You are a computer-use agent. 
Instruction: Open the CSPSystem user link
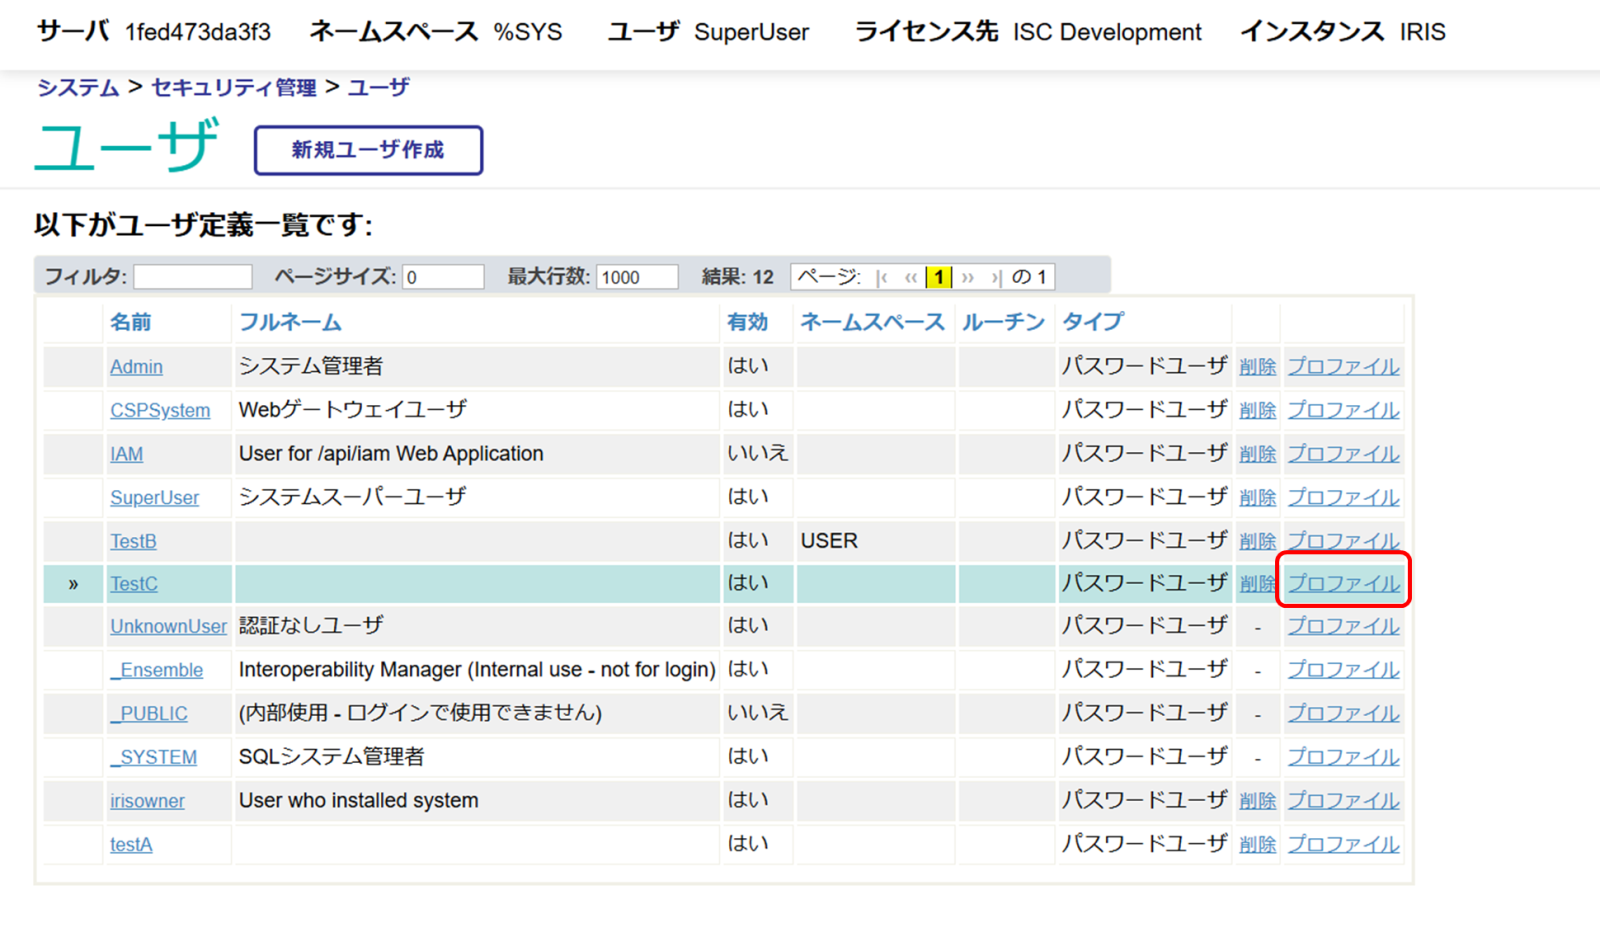[x=160, y=411]
